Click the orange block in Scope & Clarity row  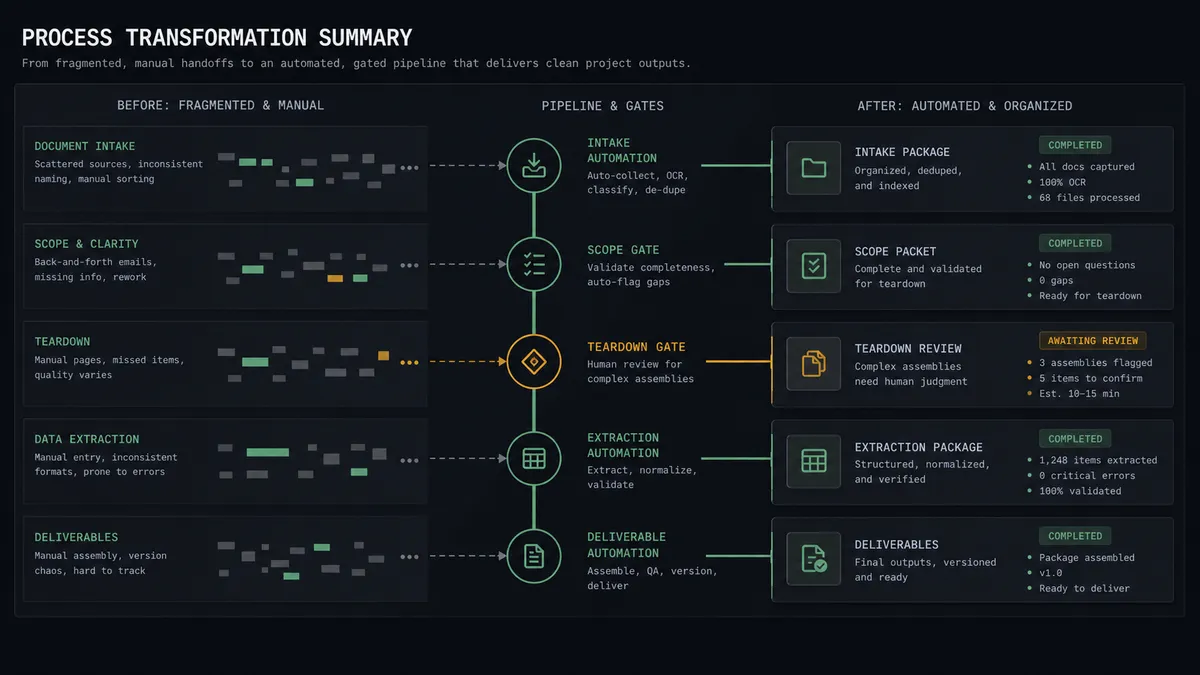(335, 278)
